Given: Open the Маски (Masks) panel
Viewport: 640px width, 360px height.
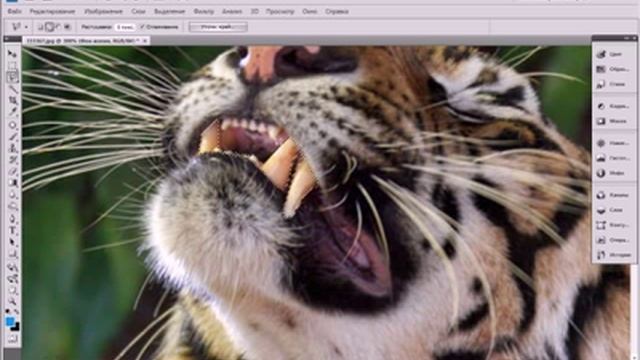Looking at the screenshot, I should click(613, 121).
